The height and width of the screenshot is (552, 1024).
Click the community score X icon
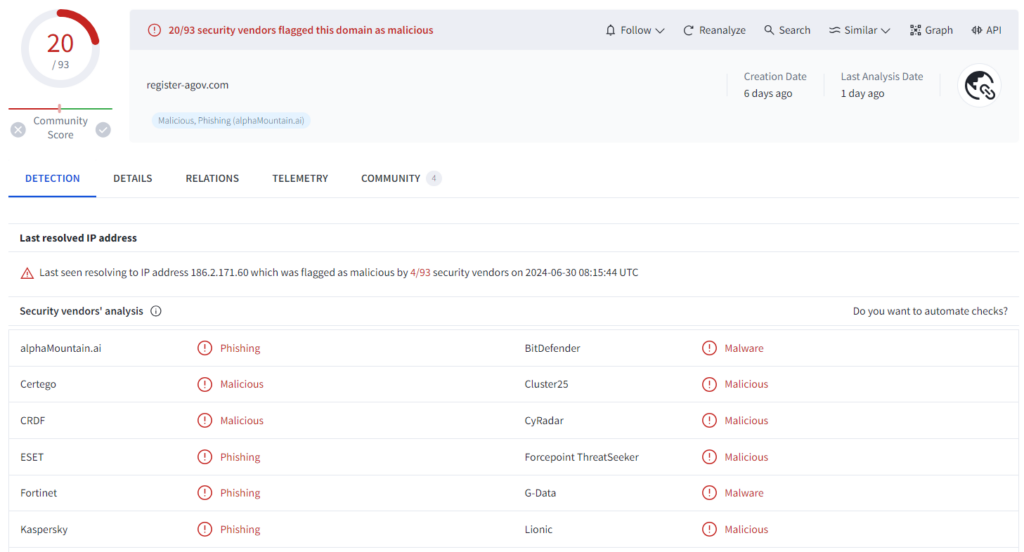coord(18,129)
